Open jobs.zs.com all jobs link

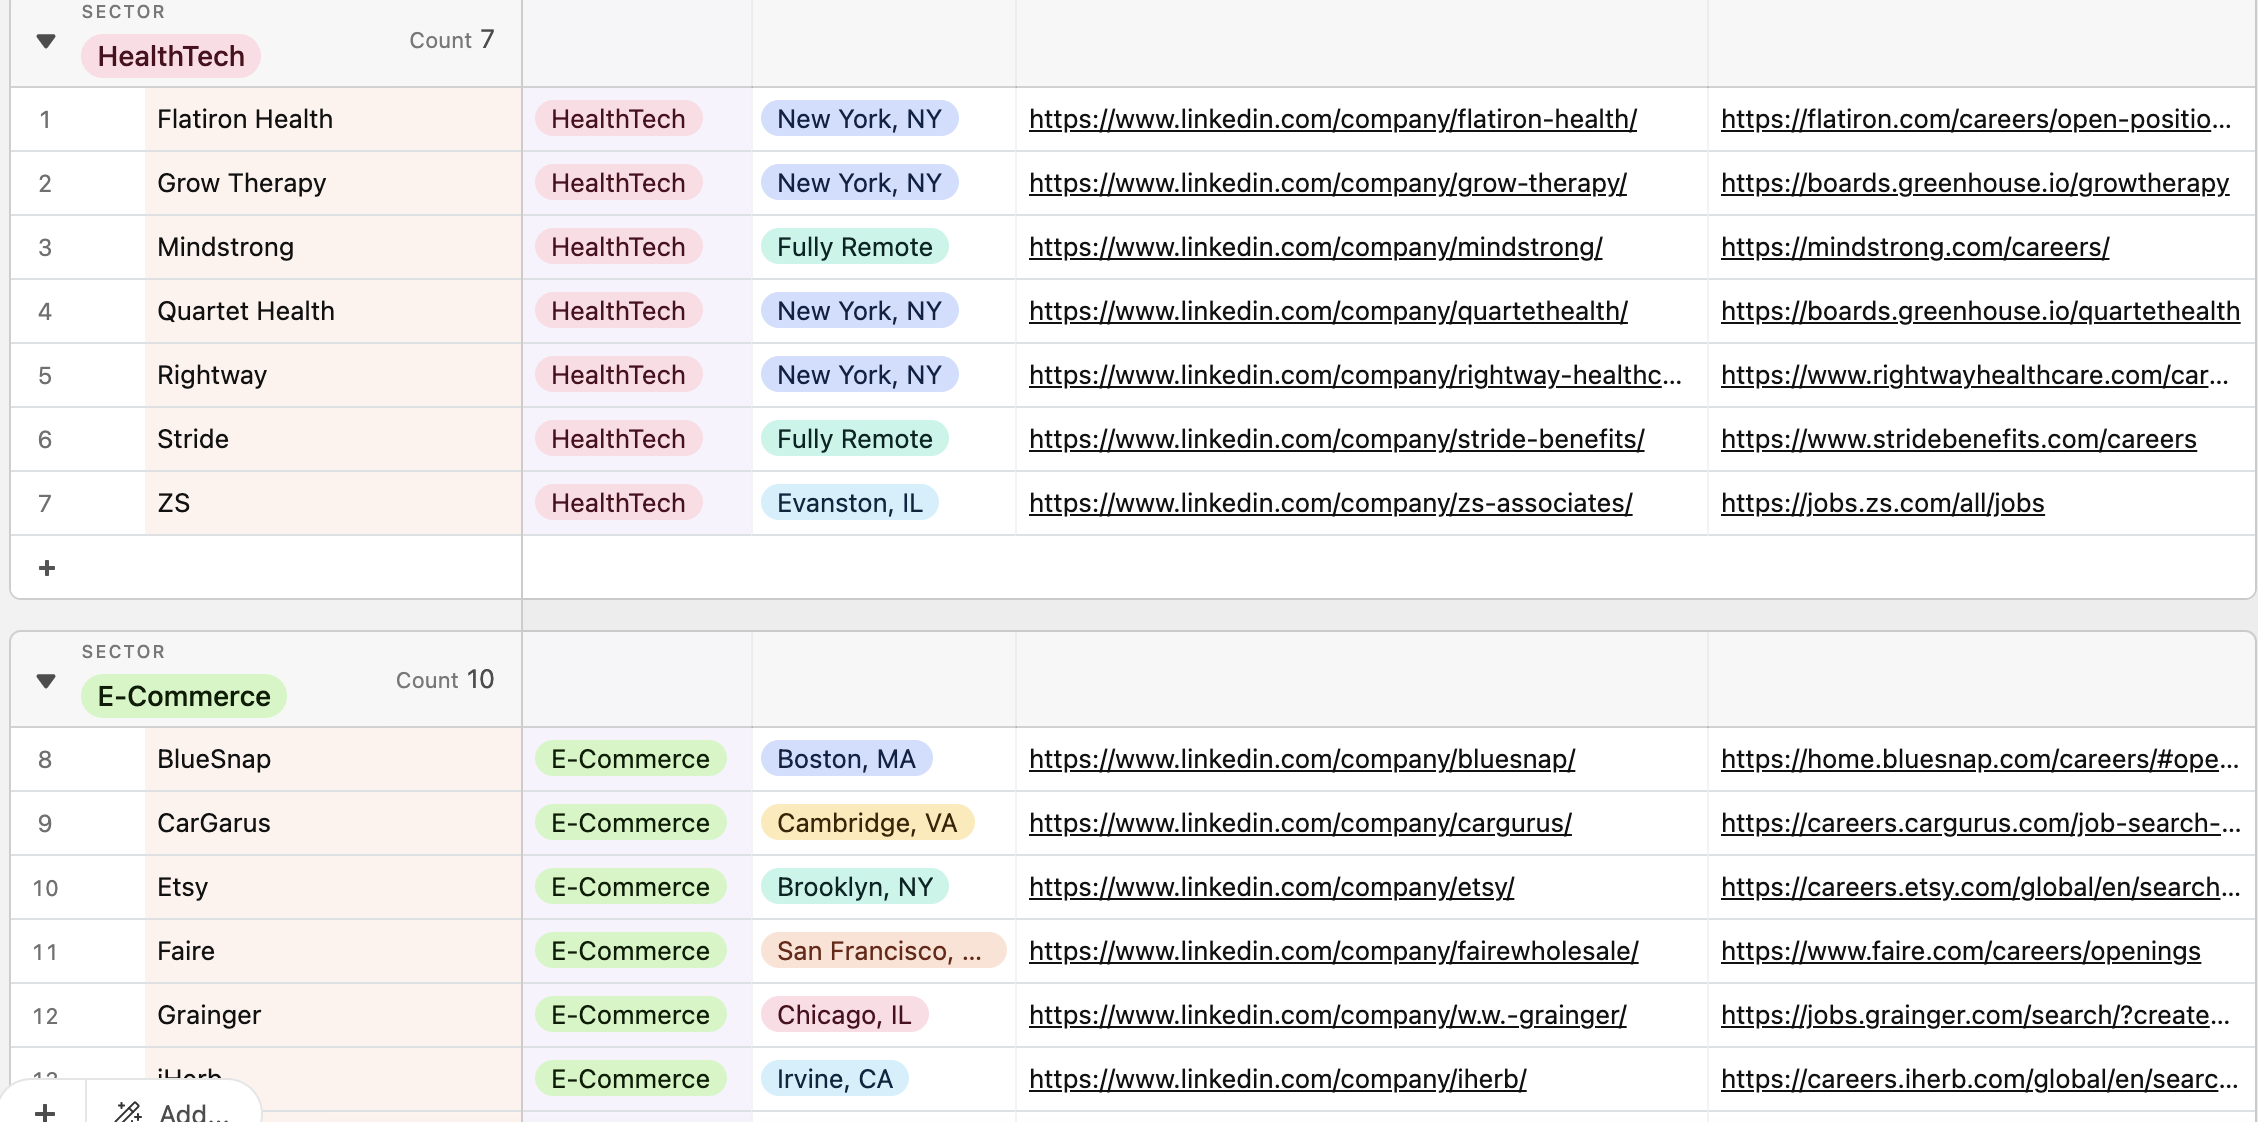click(x=1883, y=503)
